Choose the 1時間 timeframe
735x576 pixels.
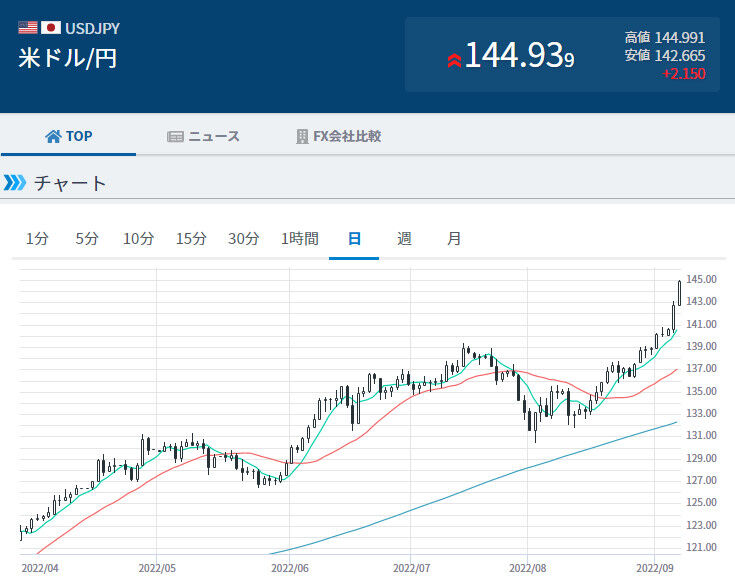(x=300, y=239)
